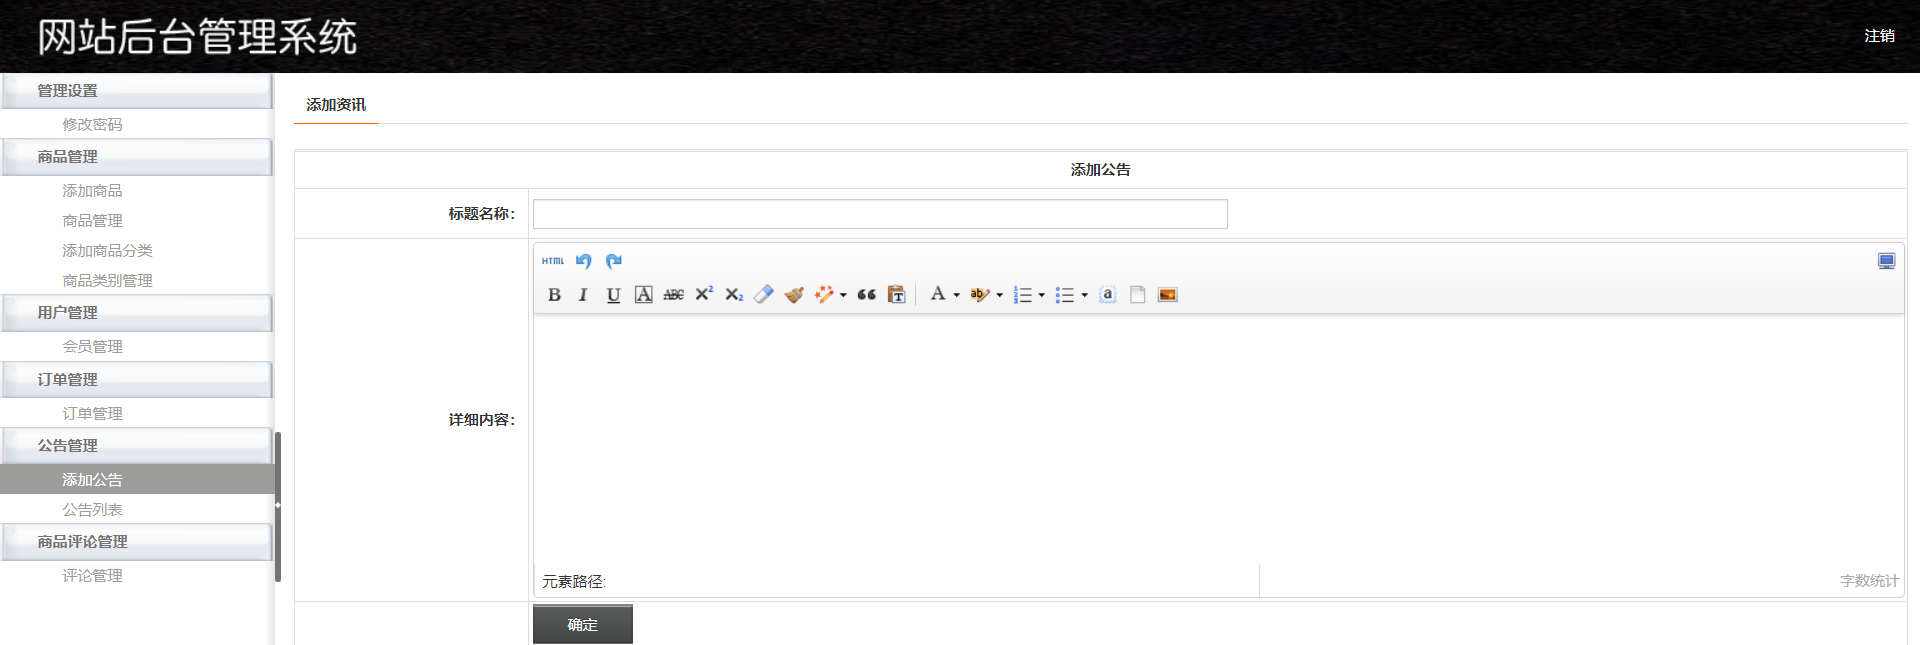Open 修改密码 in sidebar
The image size is (1920, 645).
[92, 125]
